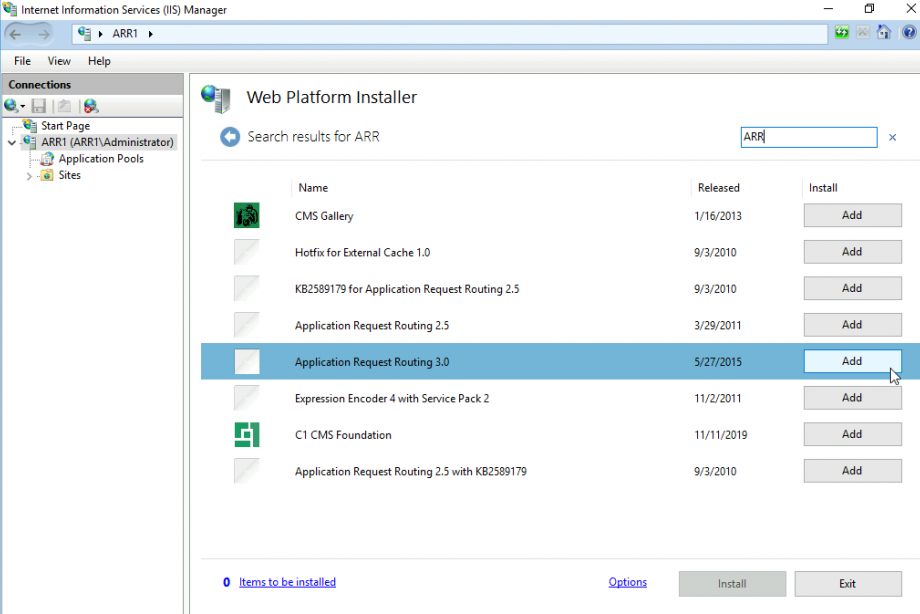Click the Exit button
Image resolution: width=920 pixels, height=614 pixels.
[x=847, y=583]
